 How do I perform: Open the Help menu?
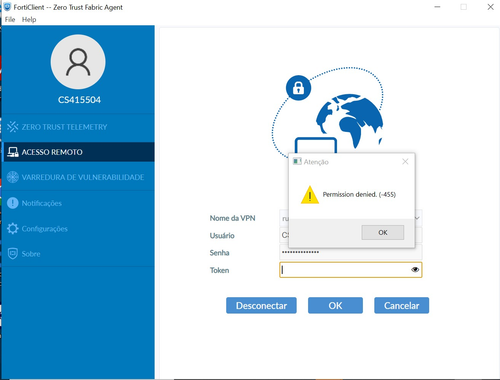click(29, 20)
